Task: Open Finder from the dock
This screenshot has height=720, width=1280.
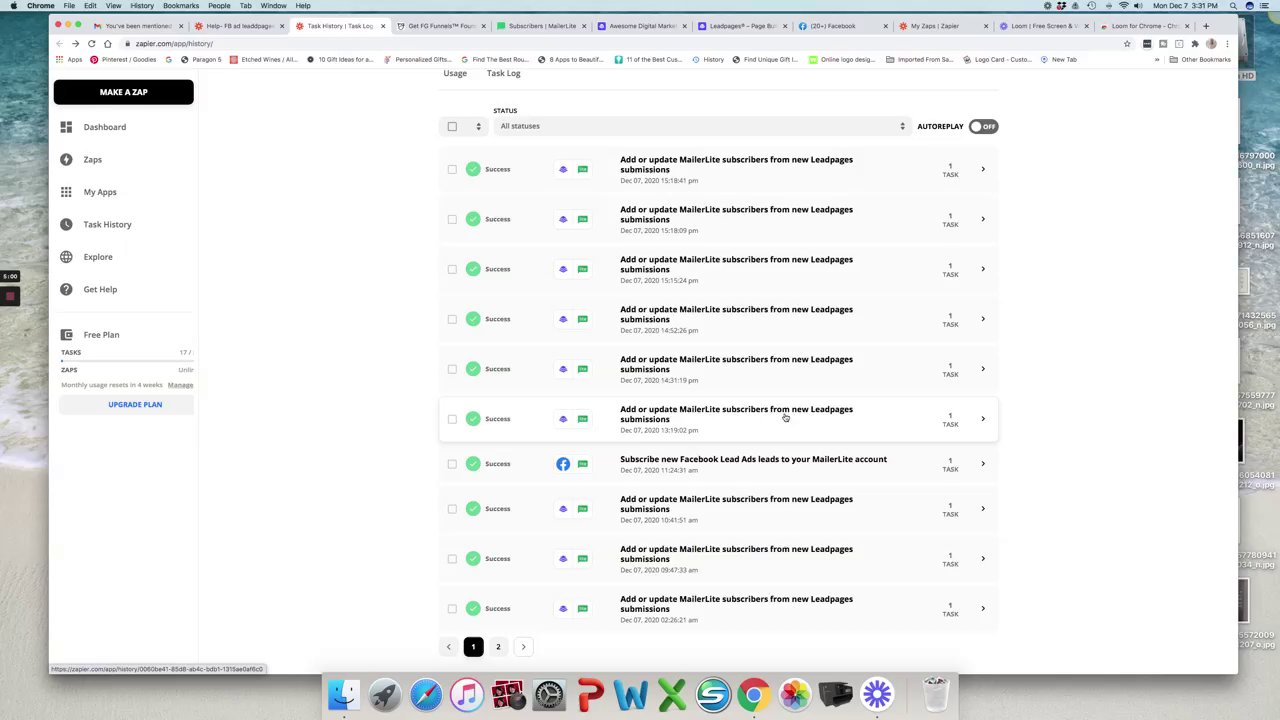Action: [x=343, y=694]
